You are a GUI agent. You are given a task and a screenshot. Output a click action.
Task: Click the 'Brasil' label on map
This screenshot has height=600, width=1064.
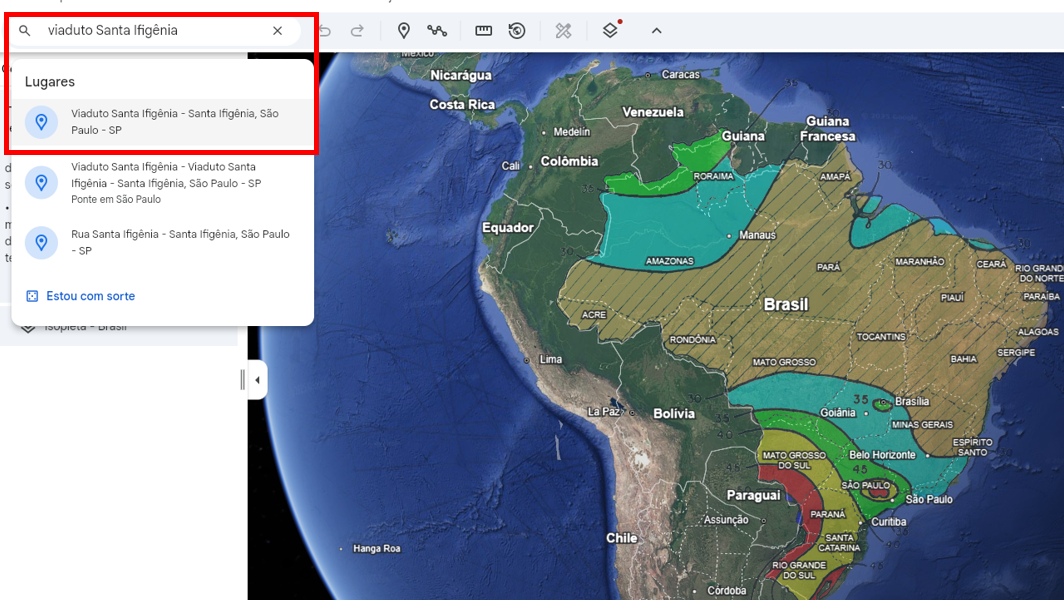(x=785, y=304)
